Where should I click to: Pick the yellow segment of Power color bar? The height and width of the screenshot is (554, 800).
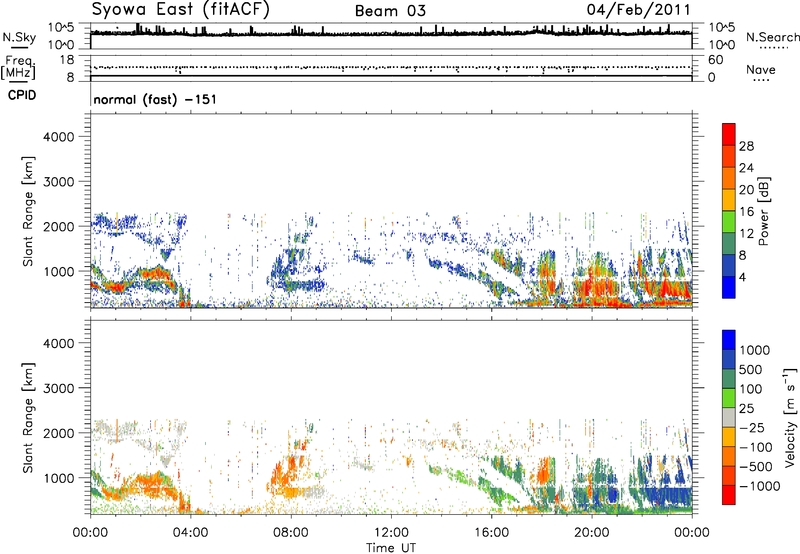729,200
